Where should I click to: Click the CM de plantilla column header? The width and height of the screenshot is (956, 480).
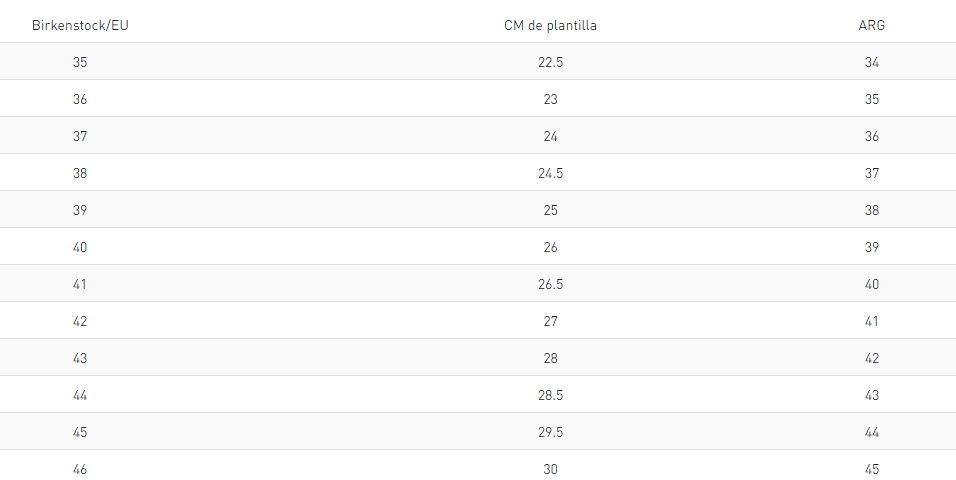[x=550, y=25]
